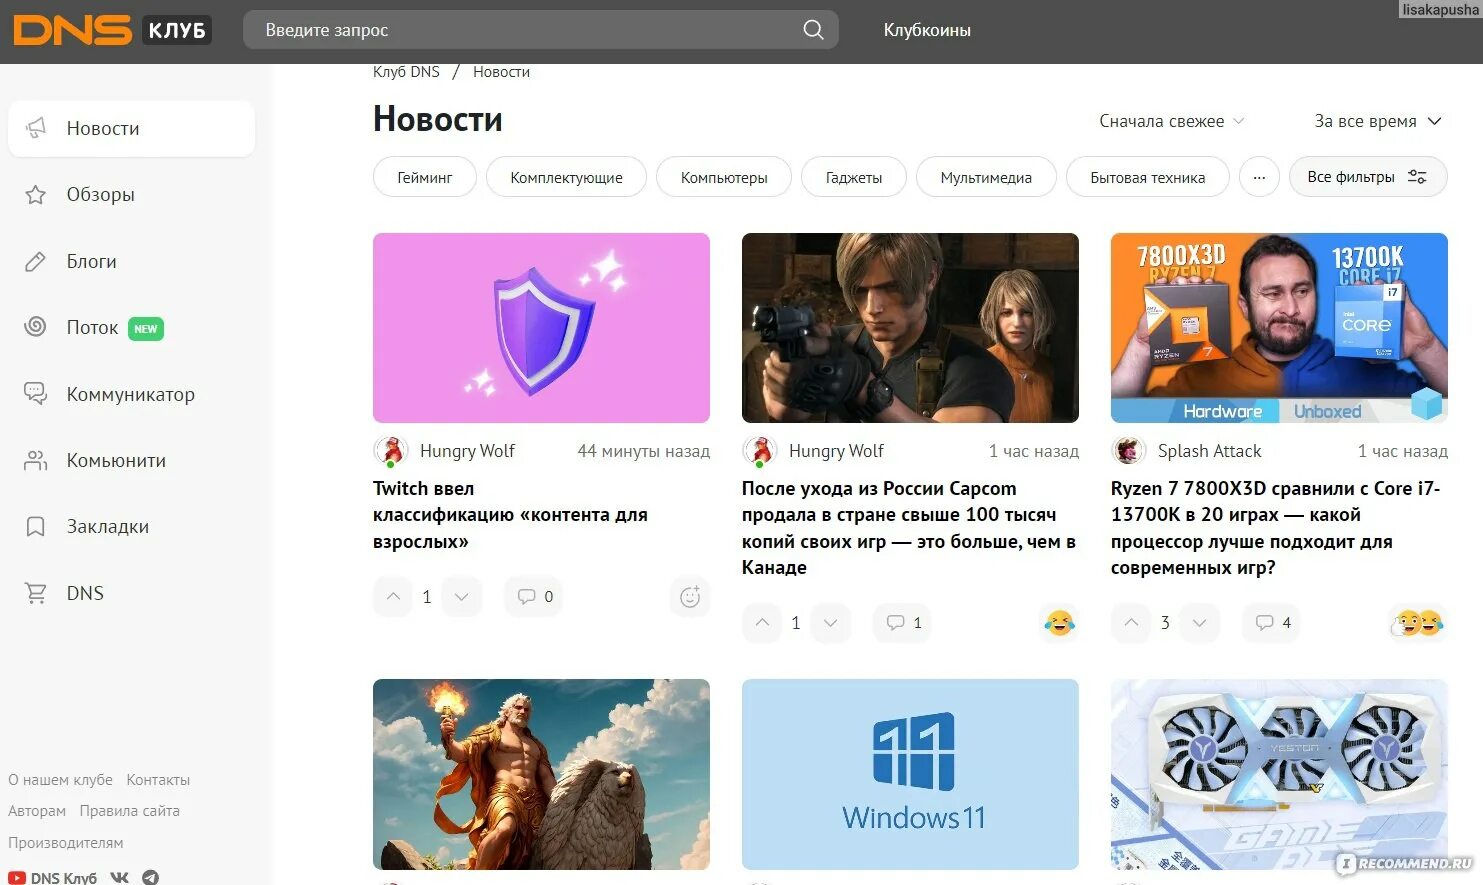Open the Ryzen 7 7800X3D article headline
The image size is (1483, 885).
(x=1276, y=528)
